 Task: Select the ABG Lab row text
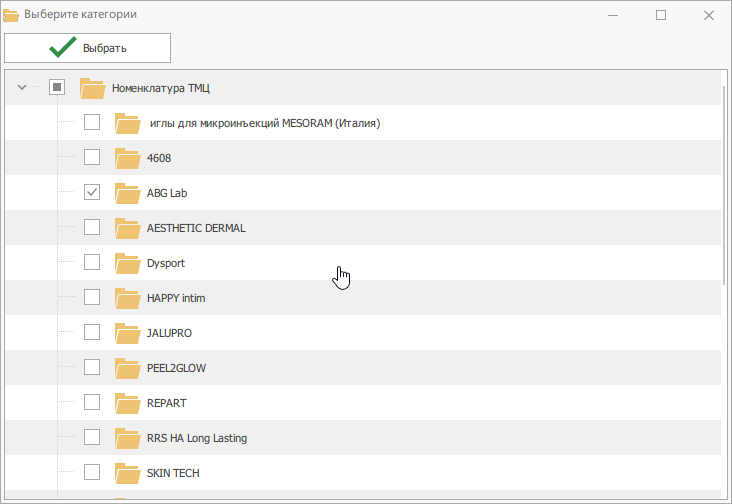(167, 193)
